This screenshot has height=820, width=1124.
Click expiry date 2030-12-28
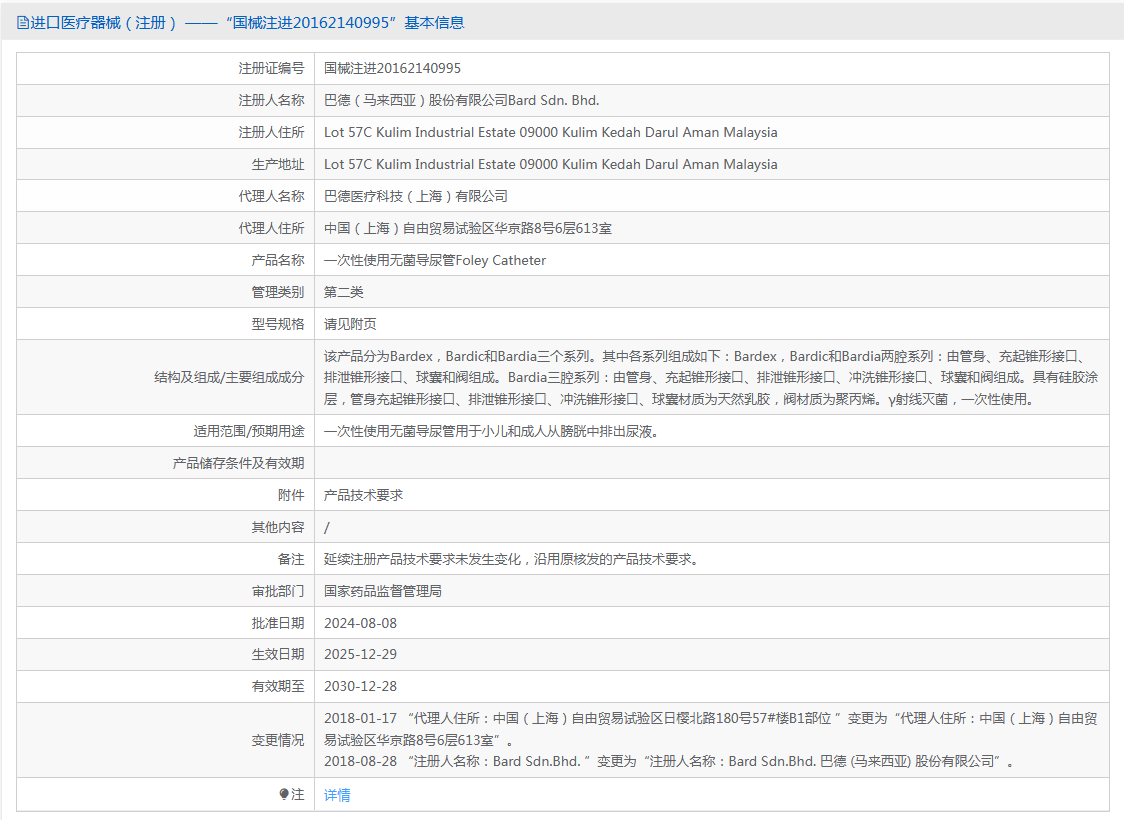pyautogui.click(x=361, y=686)
